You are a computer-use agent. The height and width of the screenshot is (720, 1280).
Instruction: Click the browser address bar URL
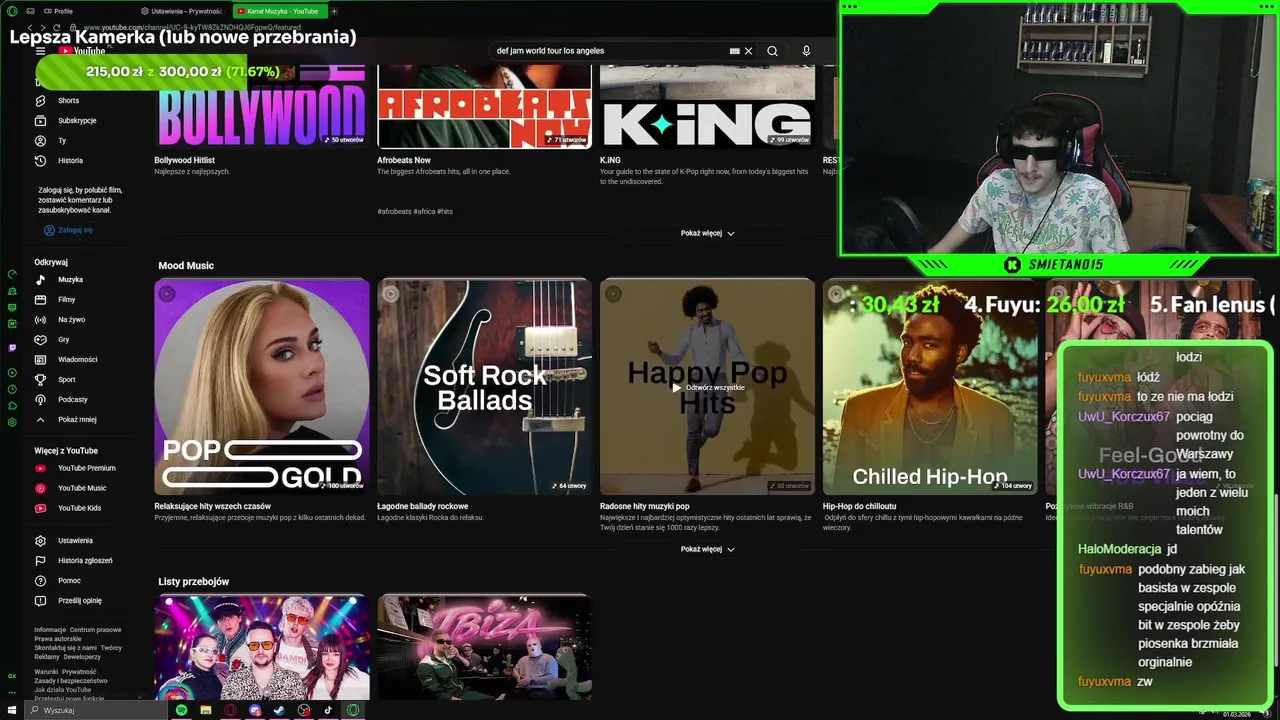[x=190, y=27]
